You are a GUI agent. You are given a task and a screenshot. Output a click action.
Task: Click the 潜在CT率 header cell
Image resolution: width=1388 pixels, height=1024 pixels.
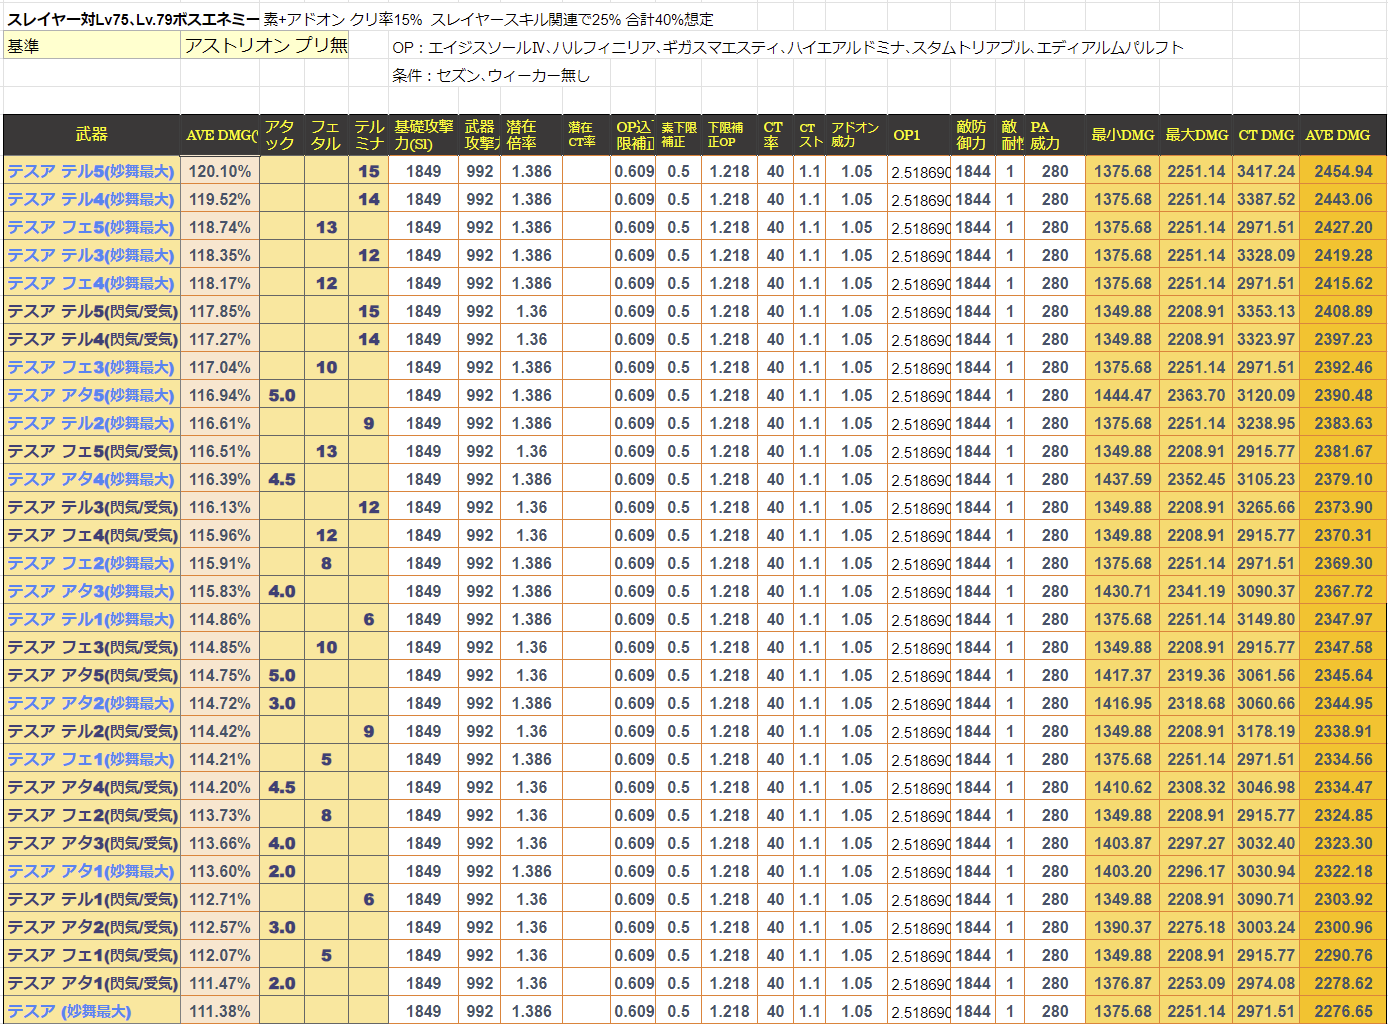(586, 135)
